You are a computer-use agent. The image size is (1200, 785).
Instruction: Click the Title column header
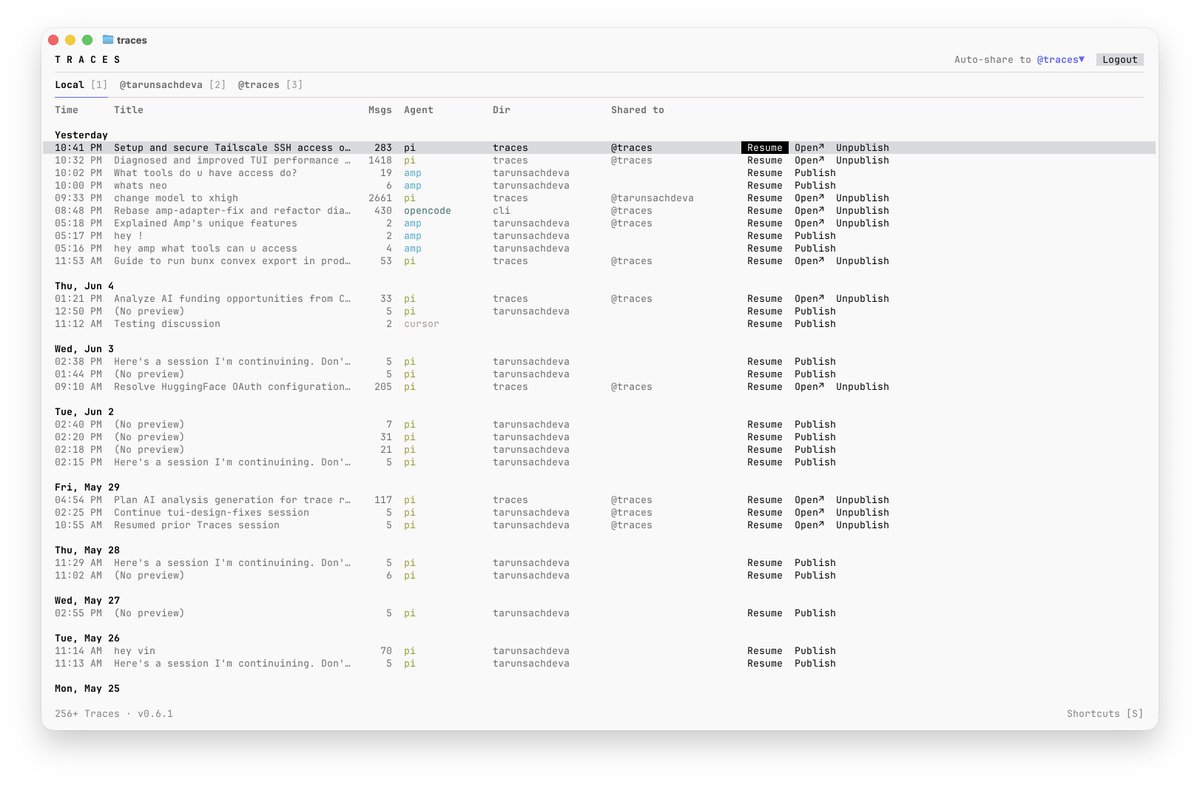pyautogui.click(x=128, y=110)
